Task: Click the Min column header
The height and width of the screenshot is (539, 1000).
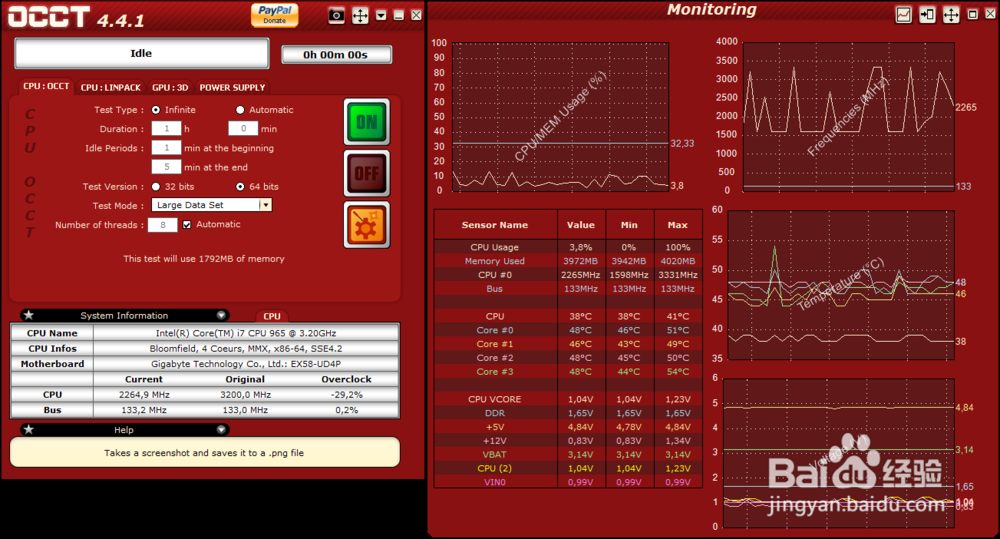Action: pos(629,225)
